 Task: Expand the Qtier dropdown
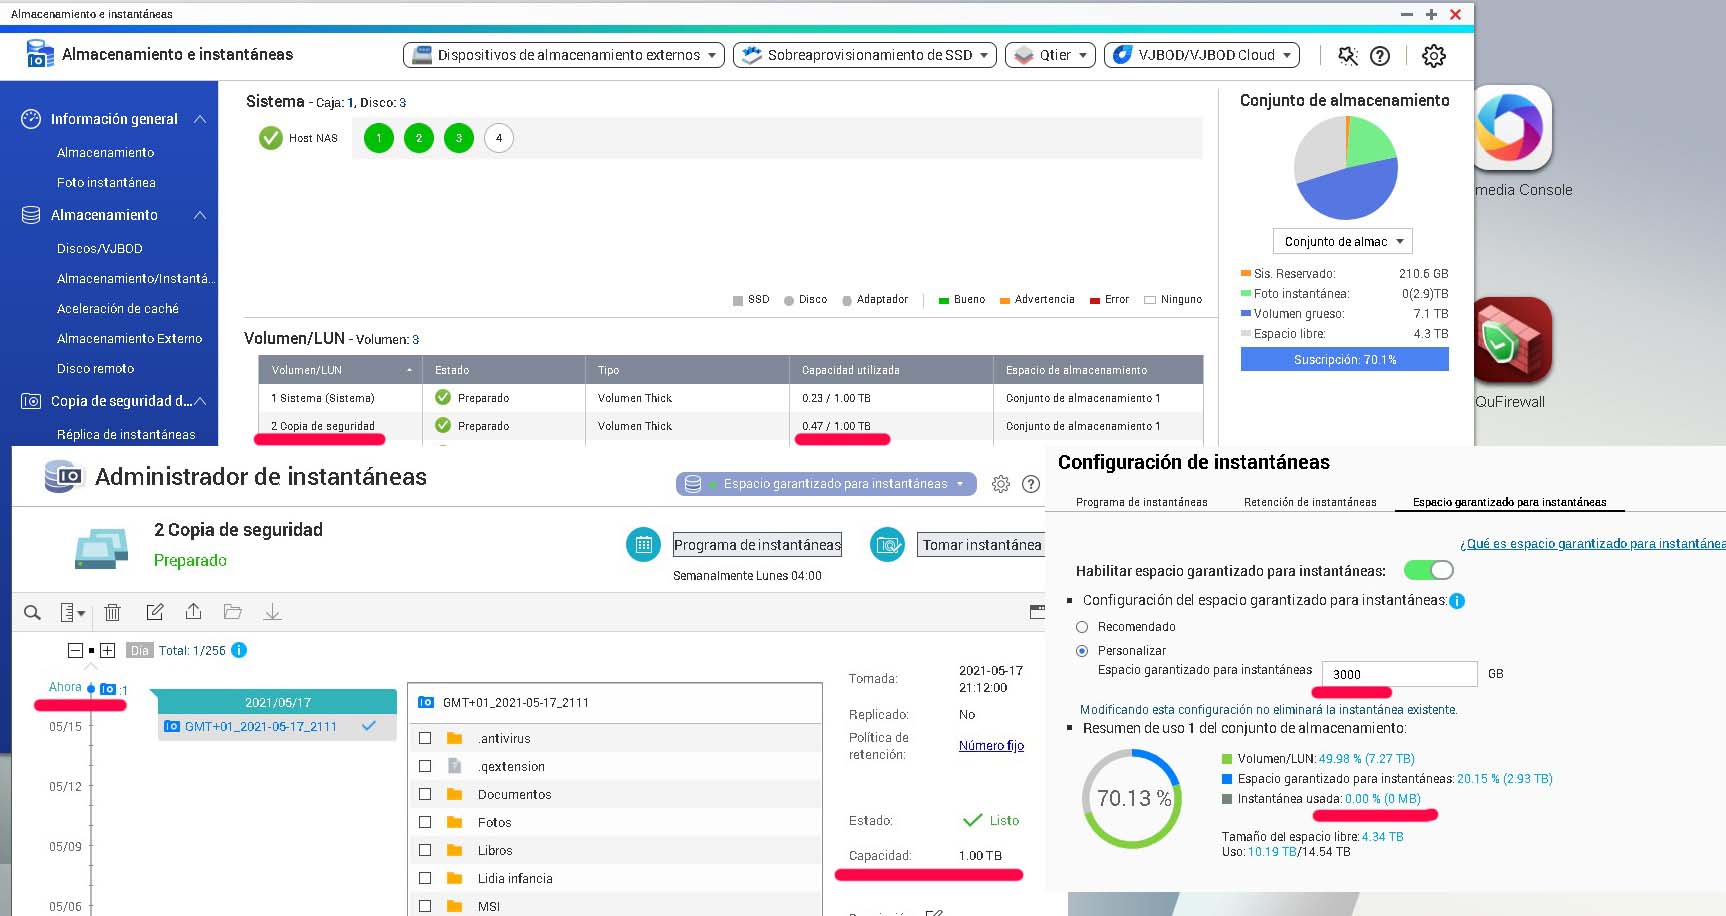point(1050,55)
